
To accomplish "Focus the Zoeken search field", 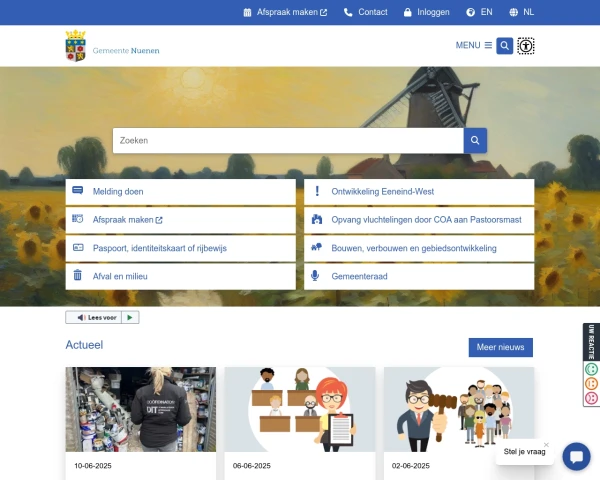I will tap(288, 140).
